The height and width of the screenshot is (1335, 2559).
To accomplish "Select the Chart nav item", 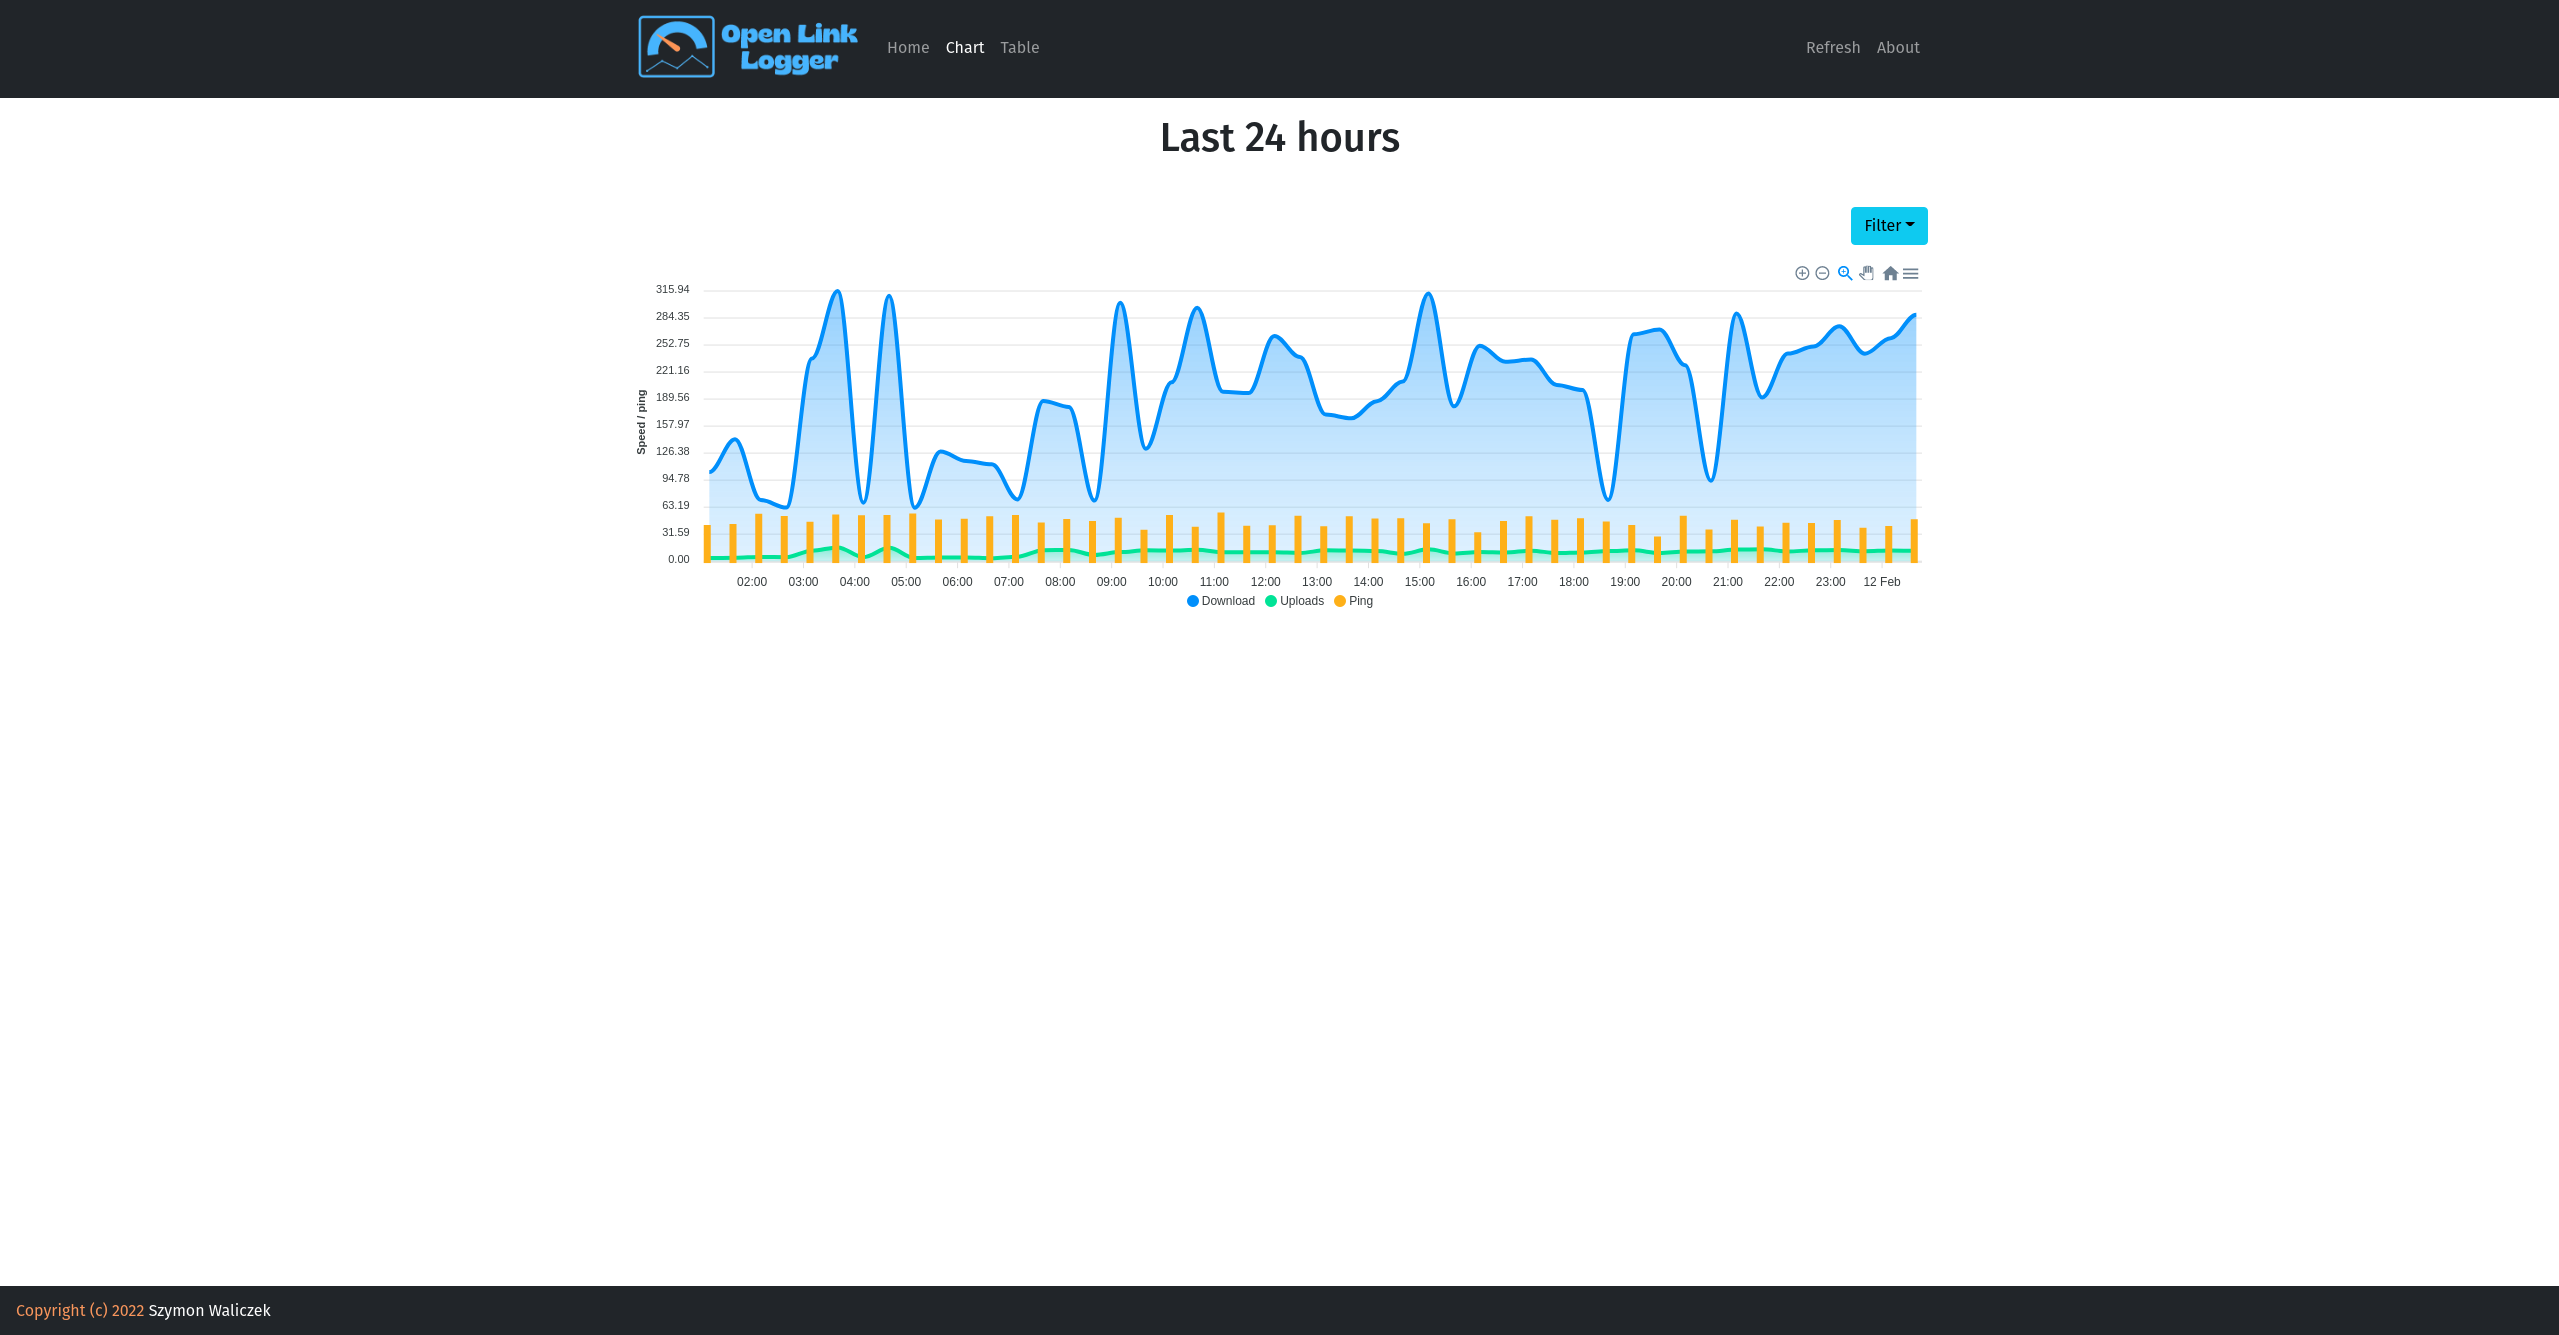I will (964, 48).
